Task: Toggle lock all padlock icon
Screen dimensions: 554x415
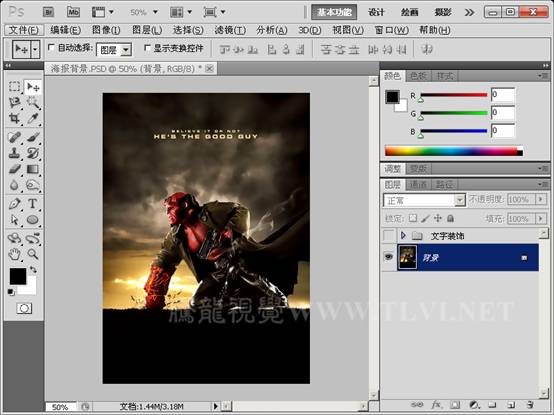Action: 450,218
